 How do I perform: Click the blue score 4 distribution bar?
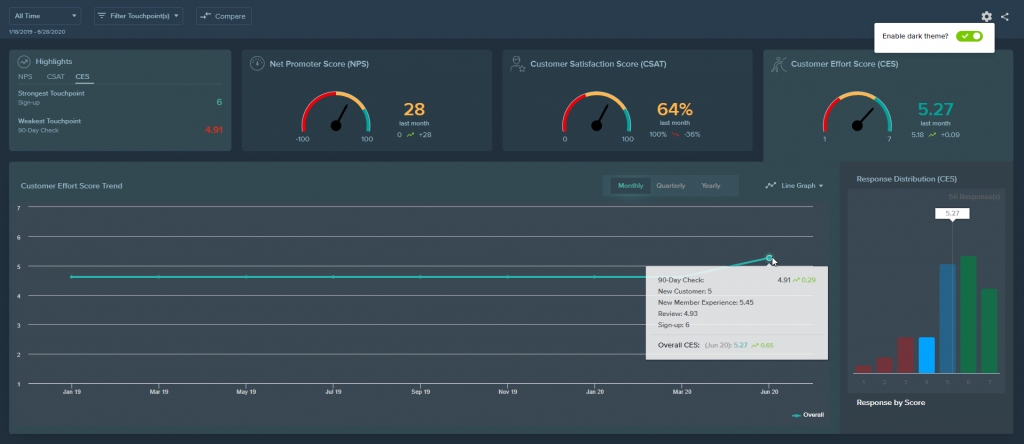click(927, 355)
